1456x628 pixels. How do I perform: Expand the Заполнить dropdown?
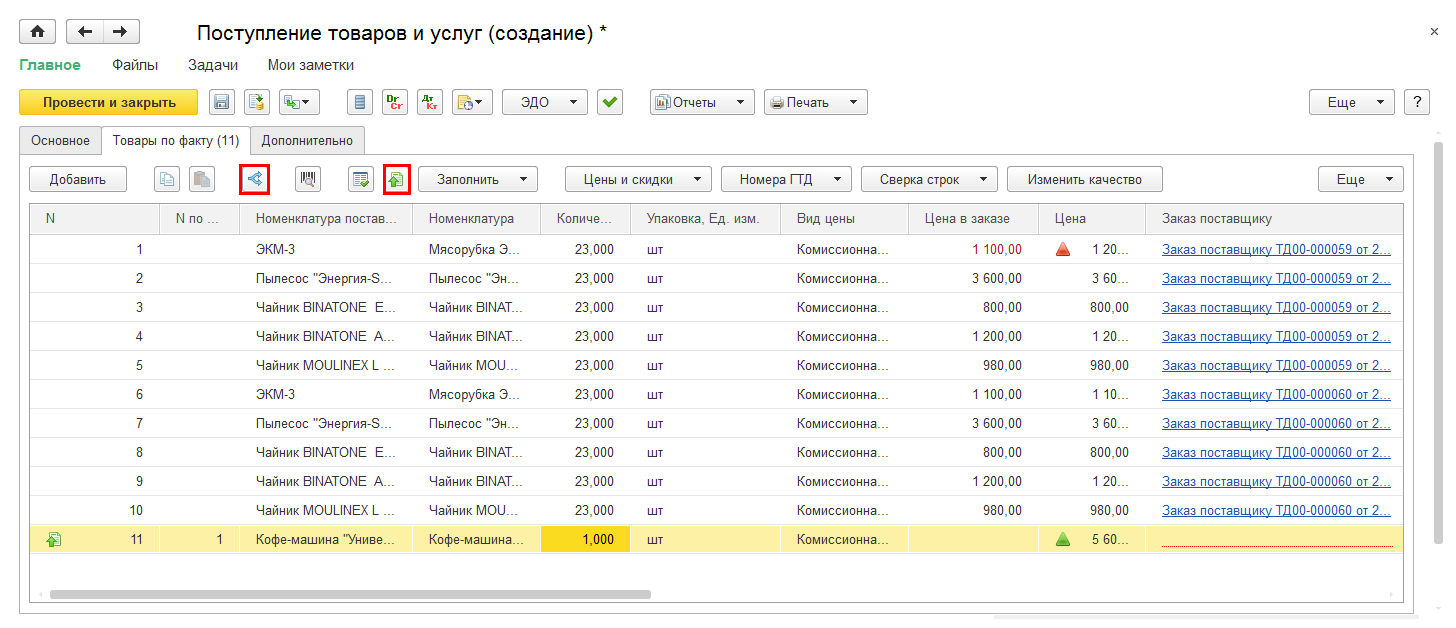[477, 180]
